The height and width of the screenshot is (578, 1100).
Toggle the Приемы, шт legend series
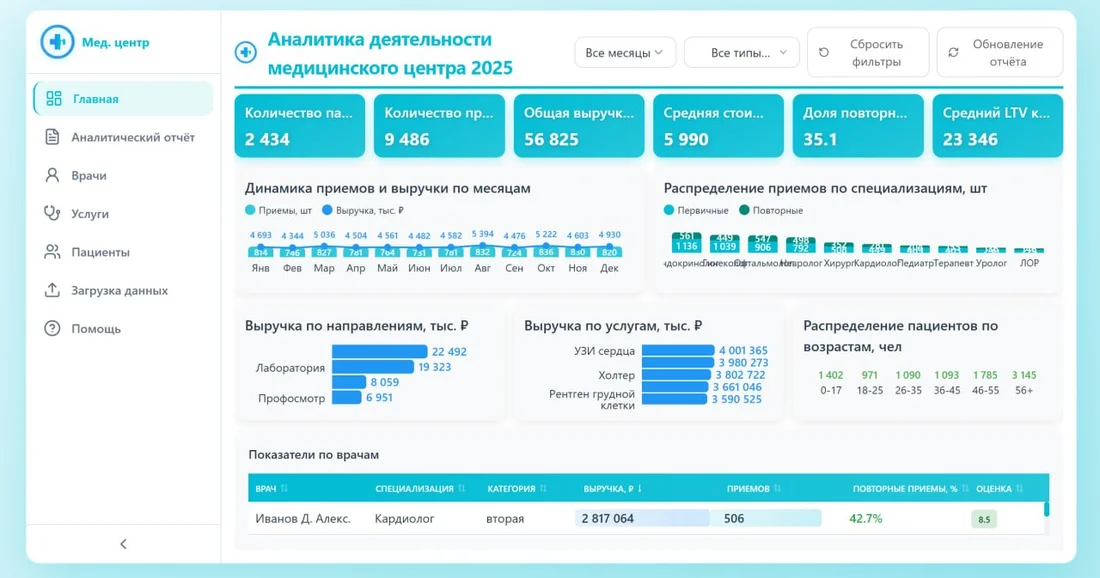(x=278, y=210)
